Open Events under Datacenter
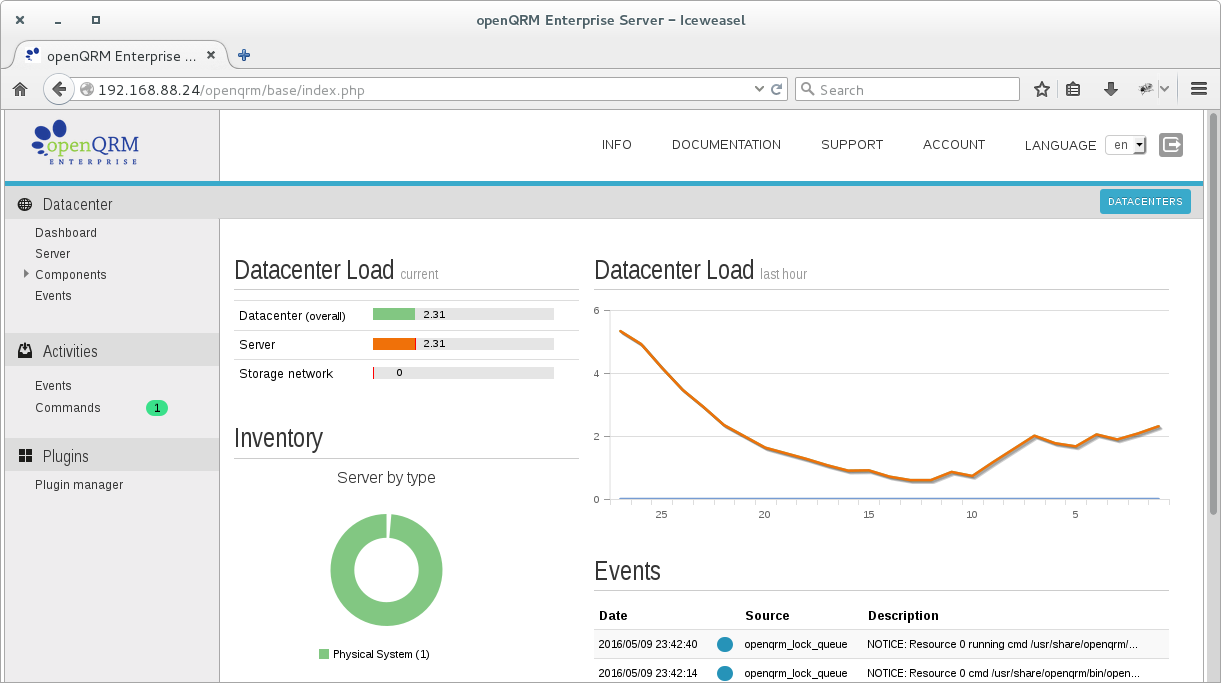 [x=53, y=296]
